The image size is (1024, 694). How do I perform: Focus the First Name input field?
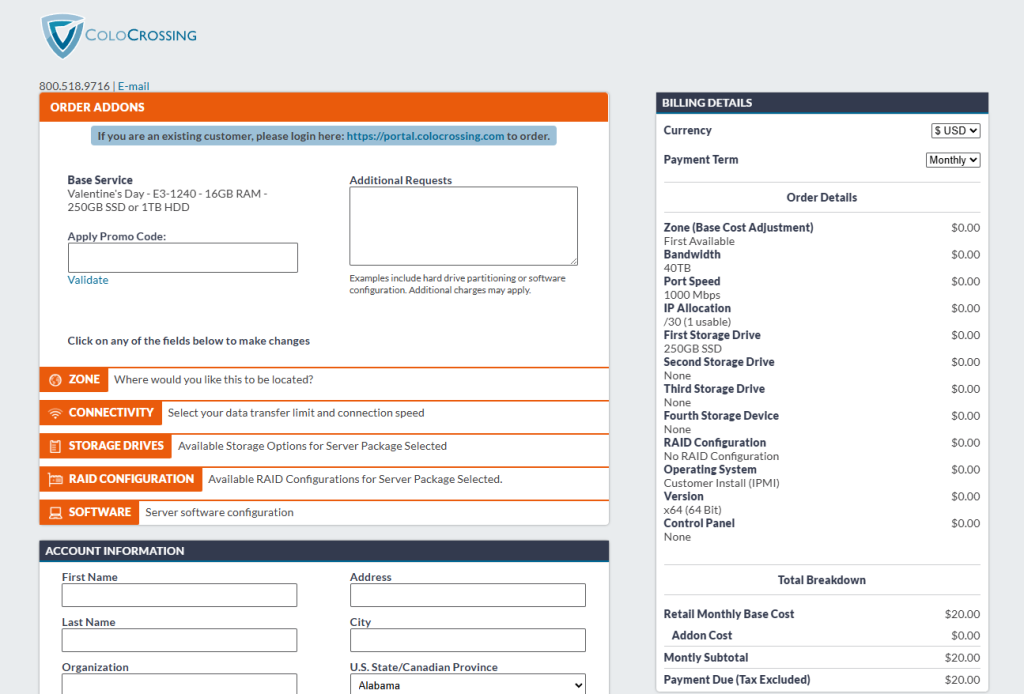pyautogui.click(x=179, y=595)
